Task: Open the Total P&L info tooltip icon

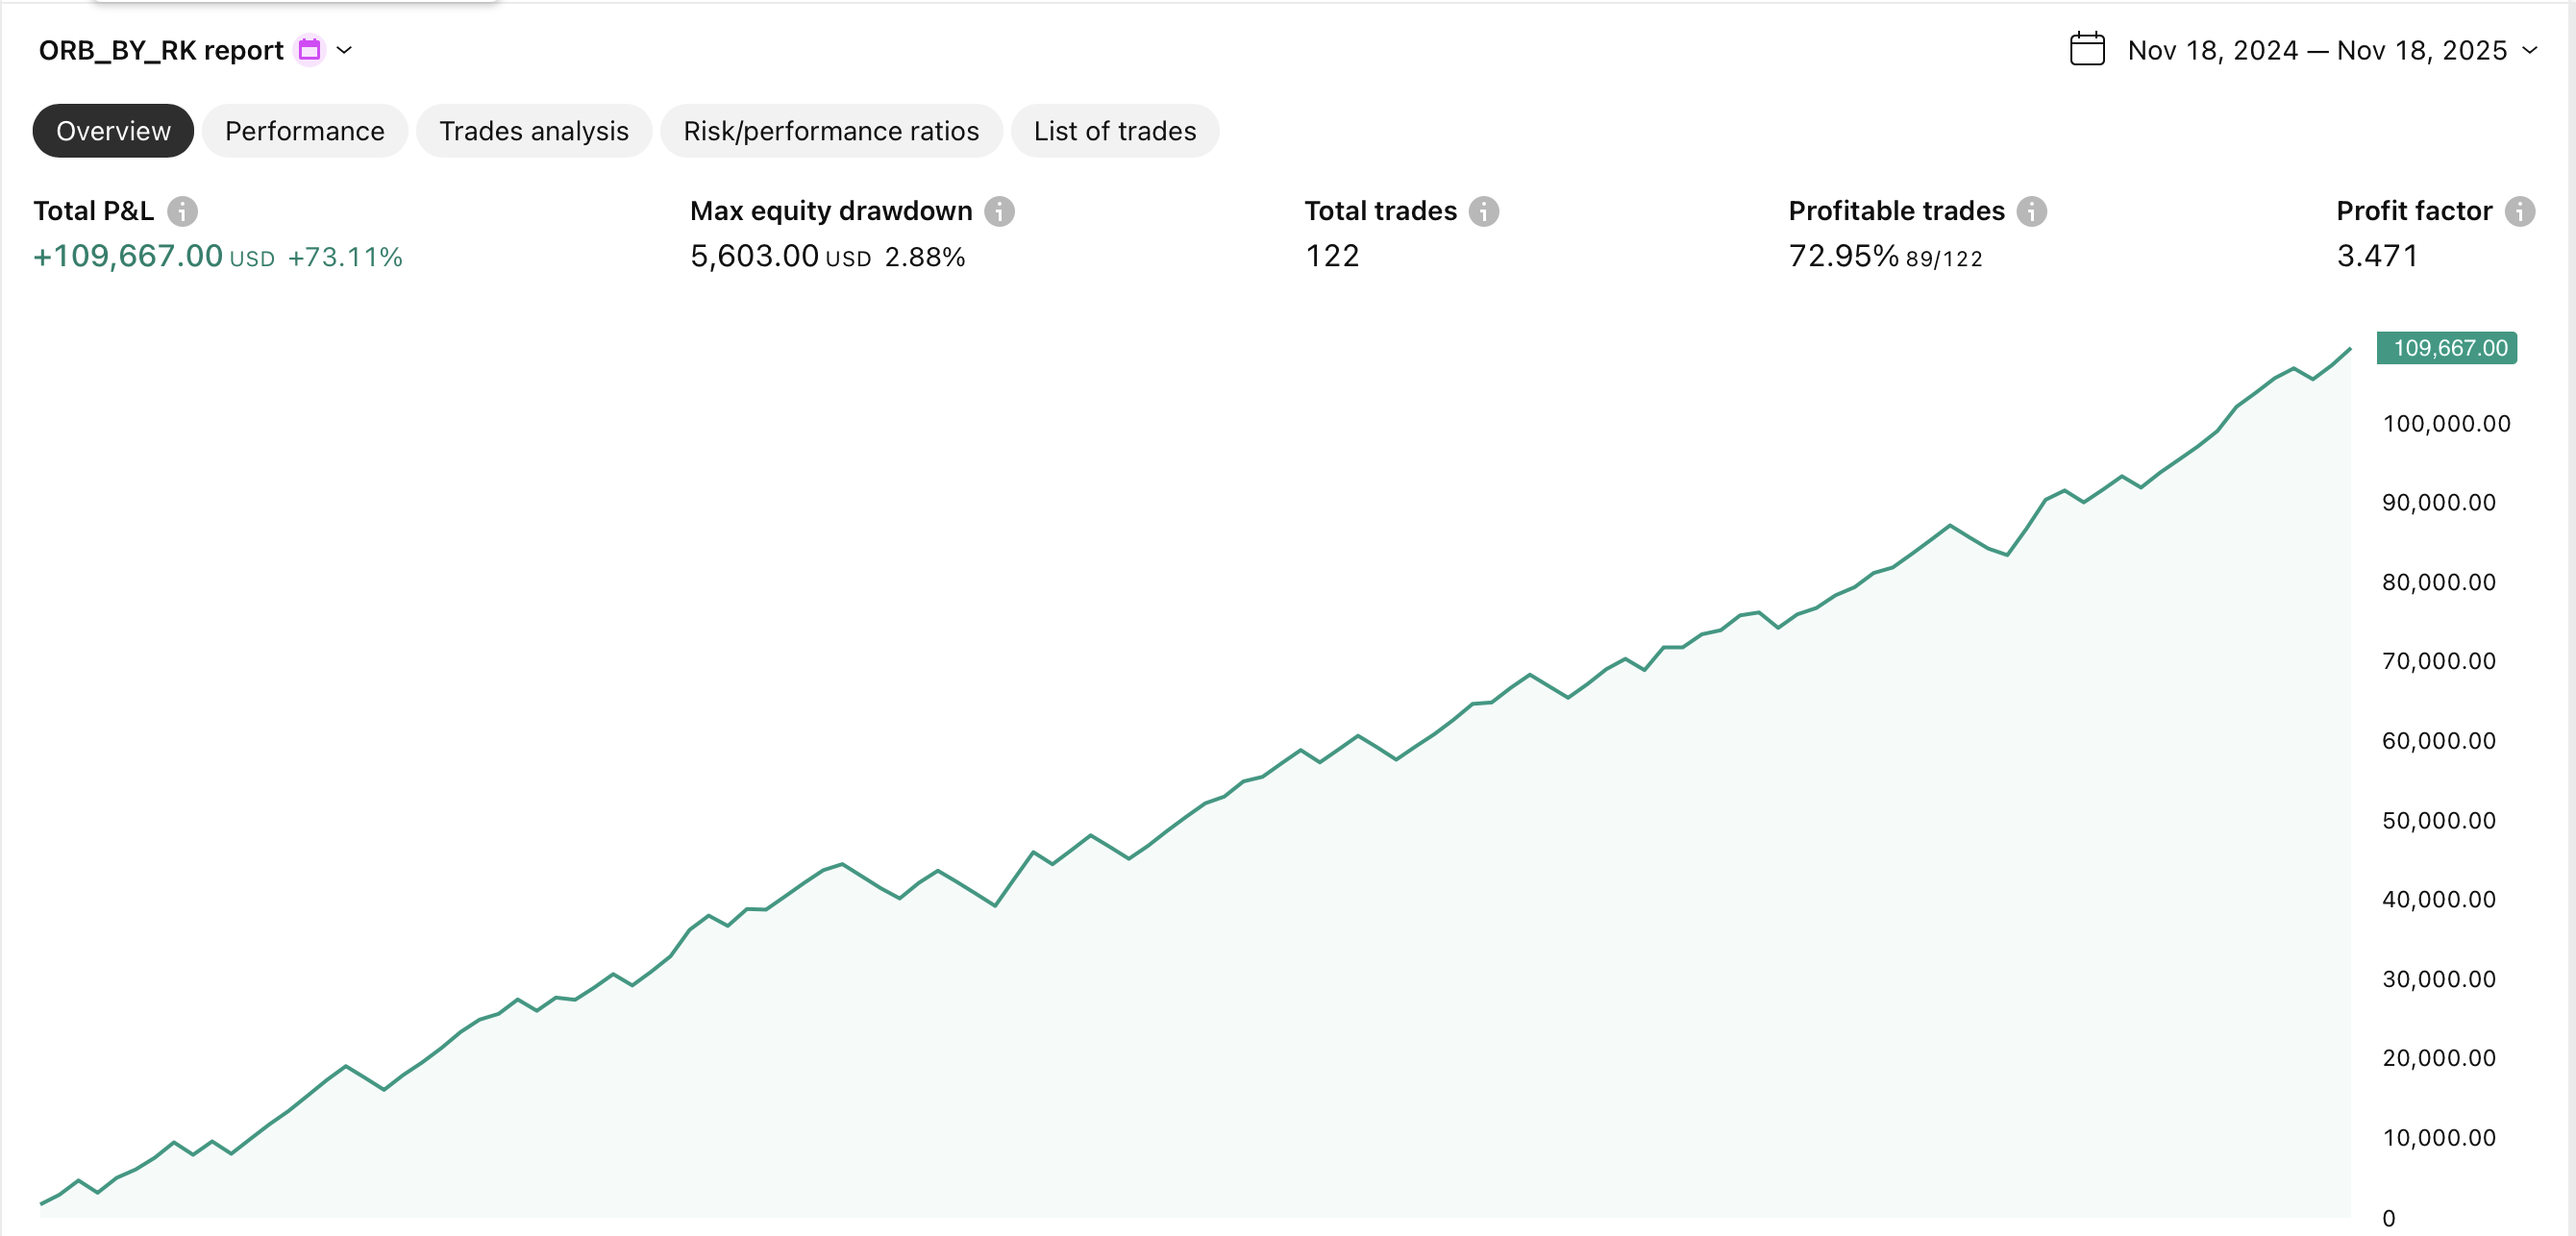Action: click(x=184, y=211)
